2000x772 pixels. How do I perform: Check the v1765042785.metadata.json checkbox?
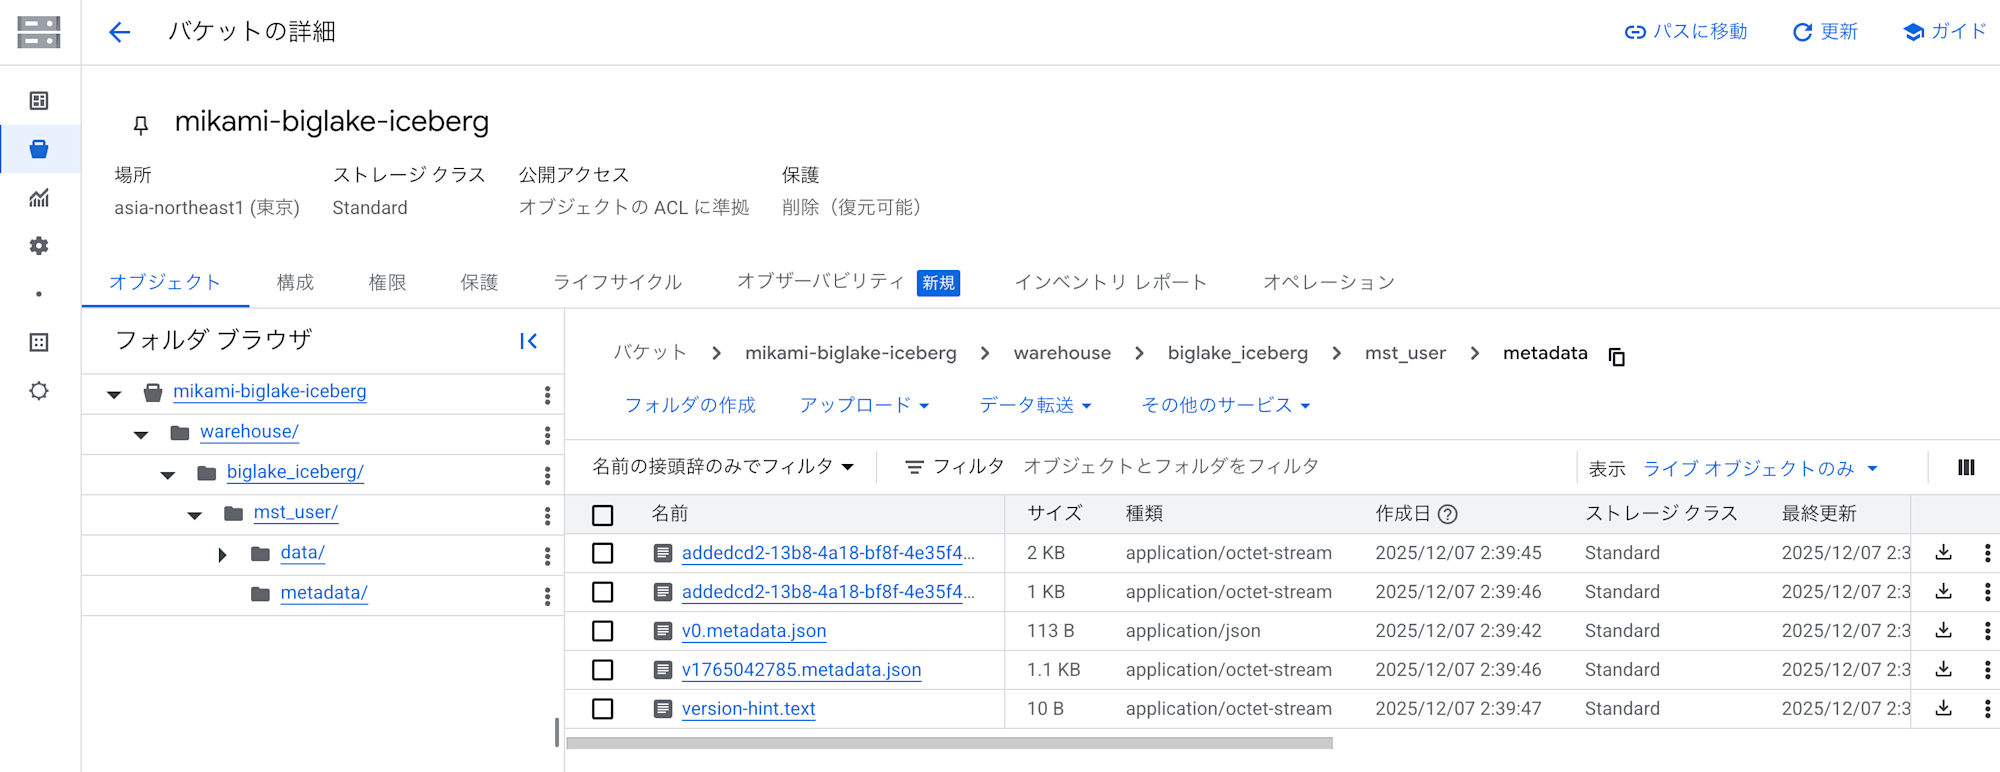602,670
